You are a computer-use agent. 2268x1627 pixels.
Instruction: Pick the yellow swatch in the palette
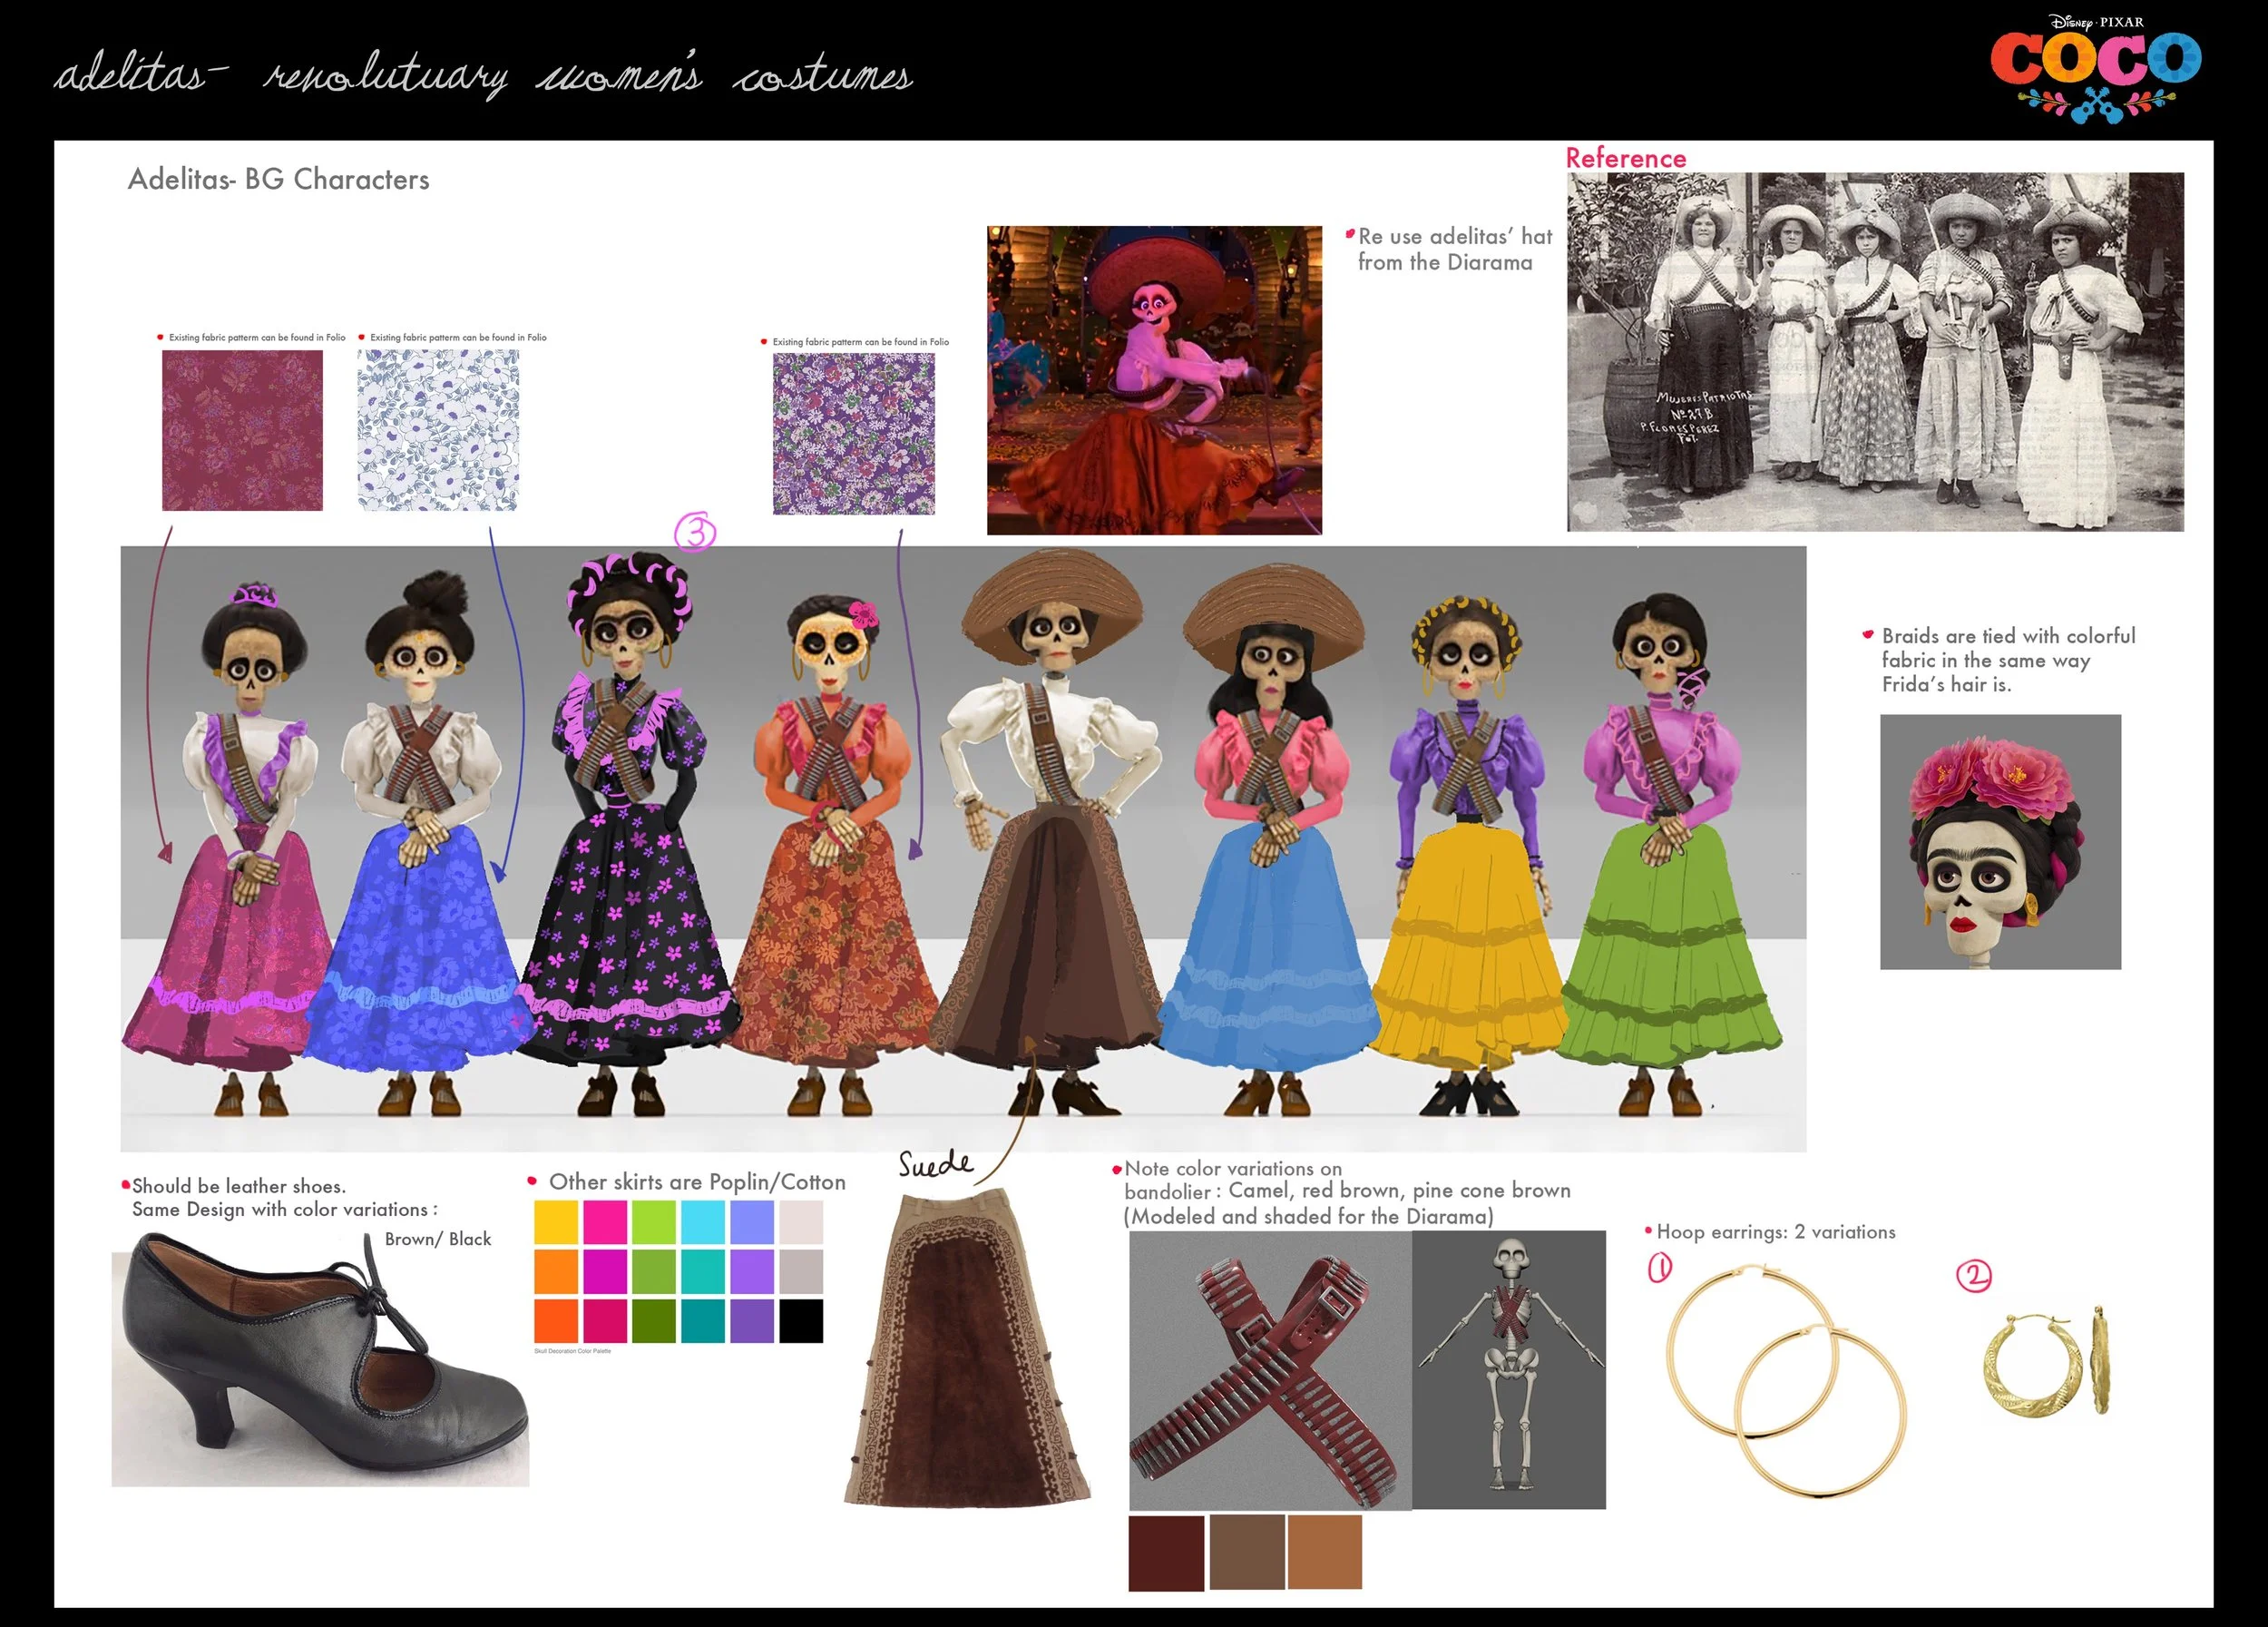(x=556, y=1222)
